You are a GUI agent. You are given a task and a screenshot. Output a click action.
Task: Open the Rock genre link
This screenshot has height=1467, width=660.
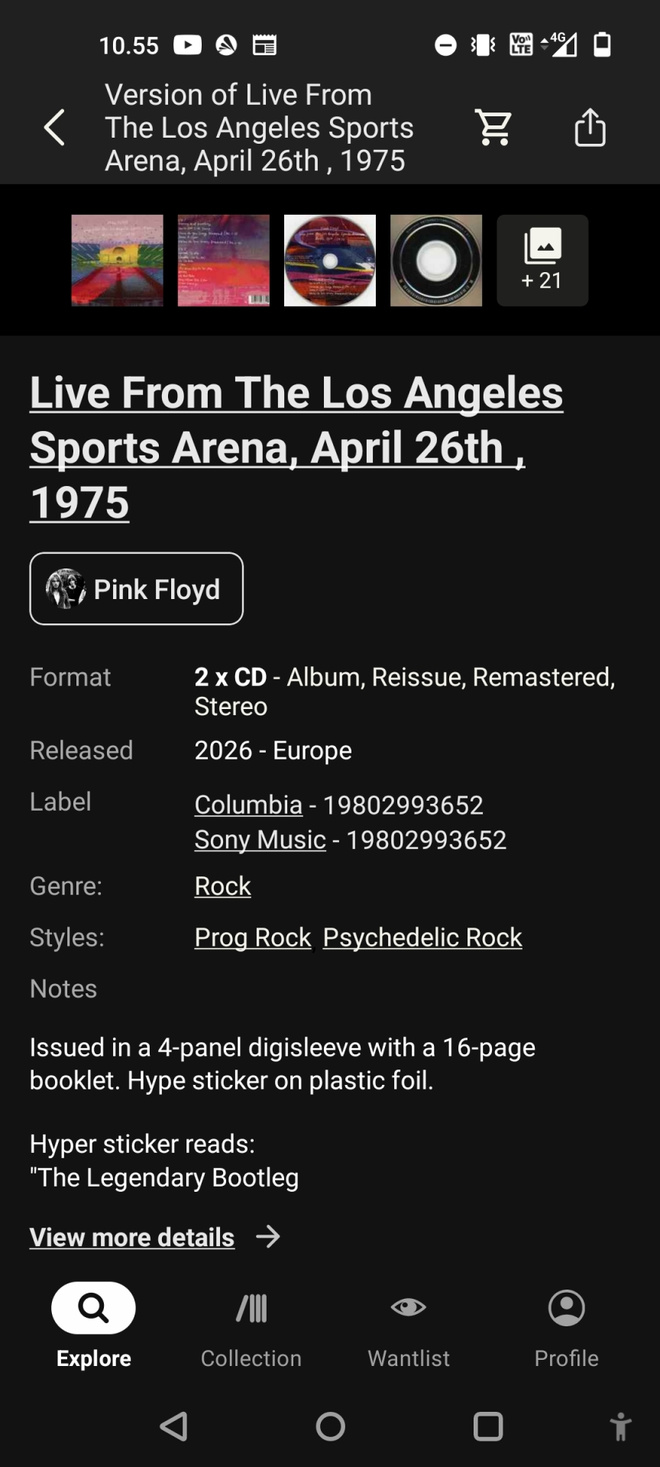point(223,886)
